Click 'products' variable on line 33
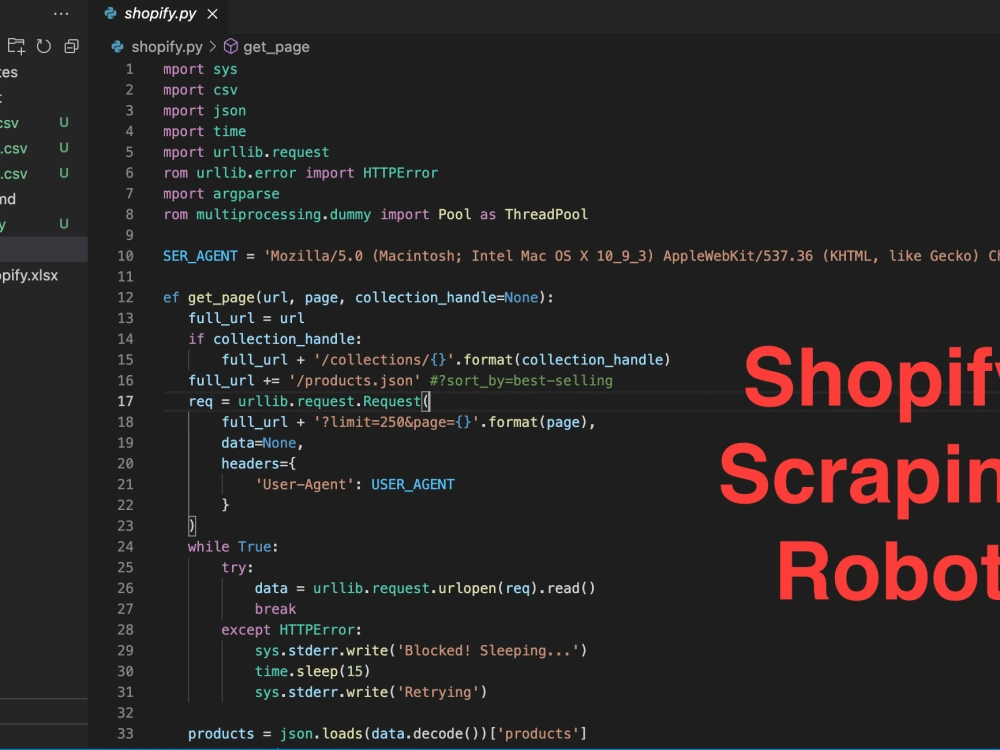 point(221,733)
